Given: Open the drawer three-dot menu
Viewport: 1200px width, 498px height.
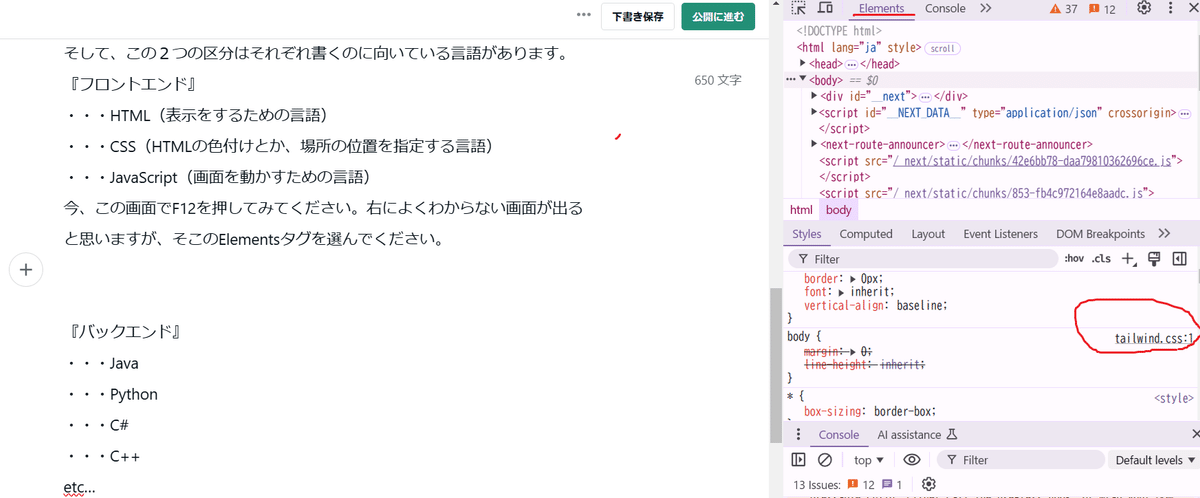Looking at the screenshot, I should tap(796, 435).
